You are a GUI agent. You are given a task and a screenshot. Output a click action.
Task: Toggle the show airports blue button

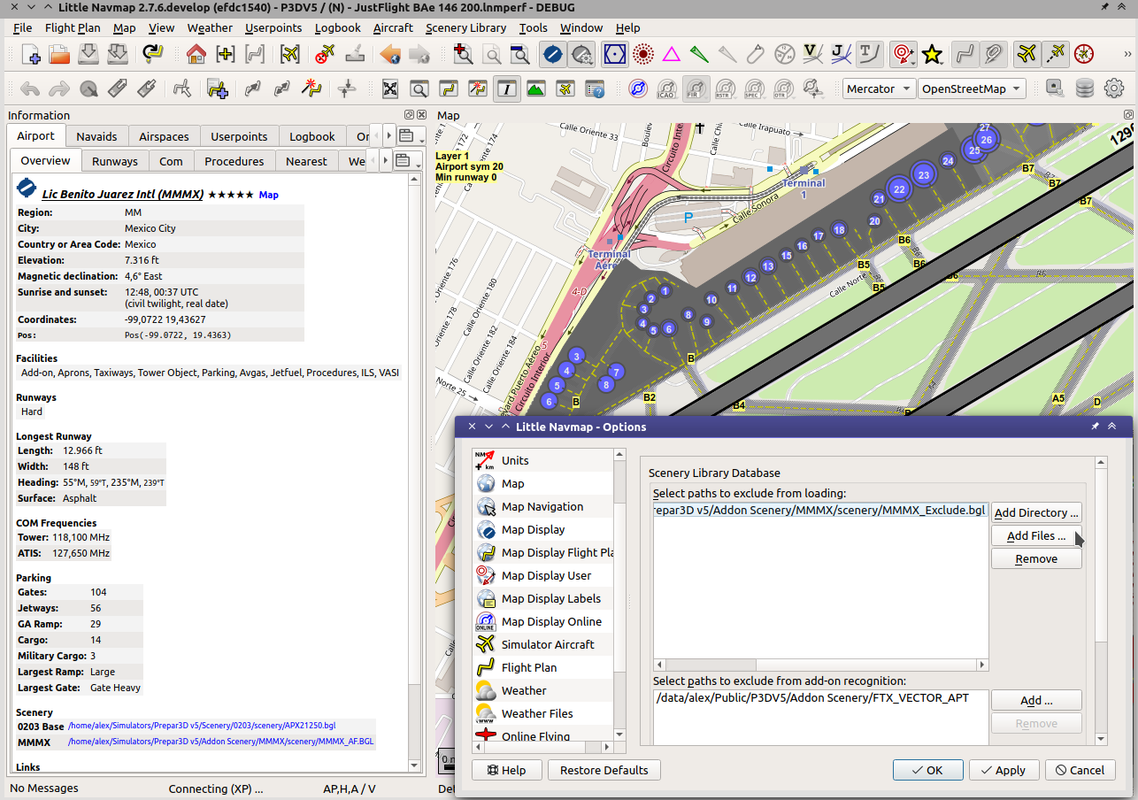(x=553, y=54)
